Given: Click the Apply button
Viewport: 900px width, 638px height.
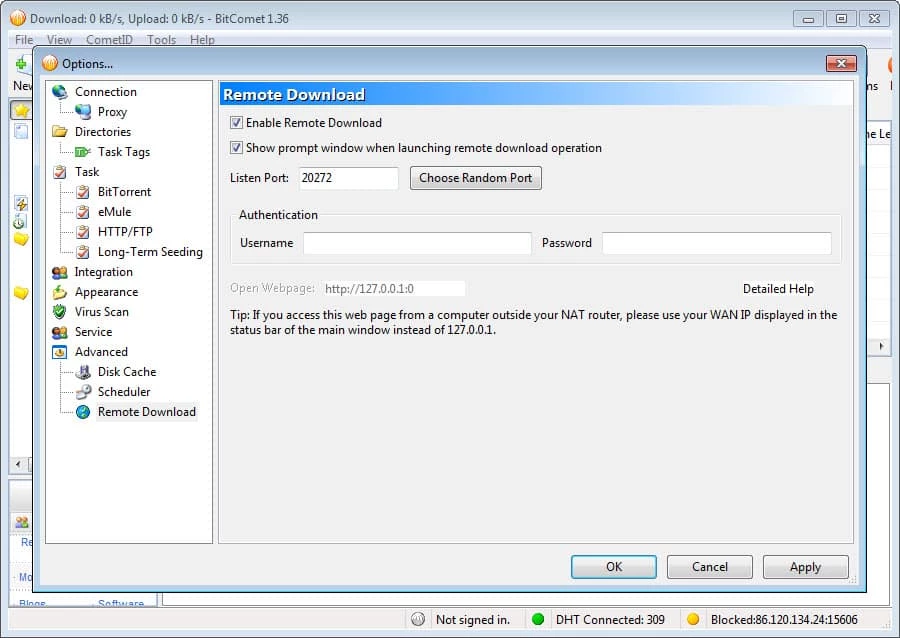Looking at the screenshot, I should click(805, 567).
